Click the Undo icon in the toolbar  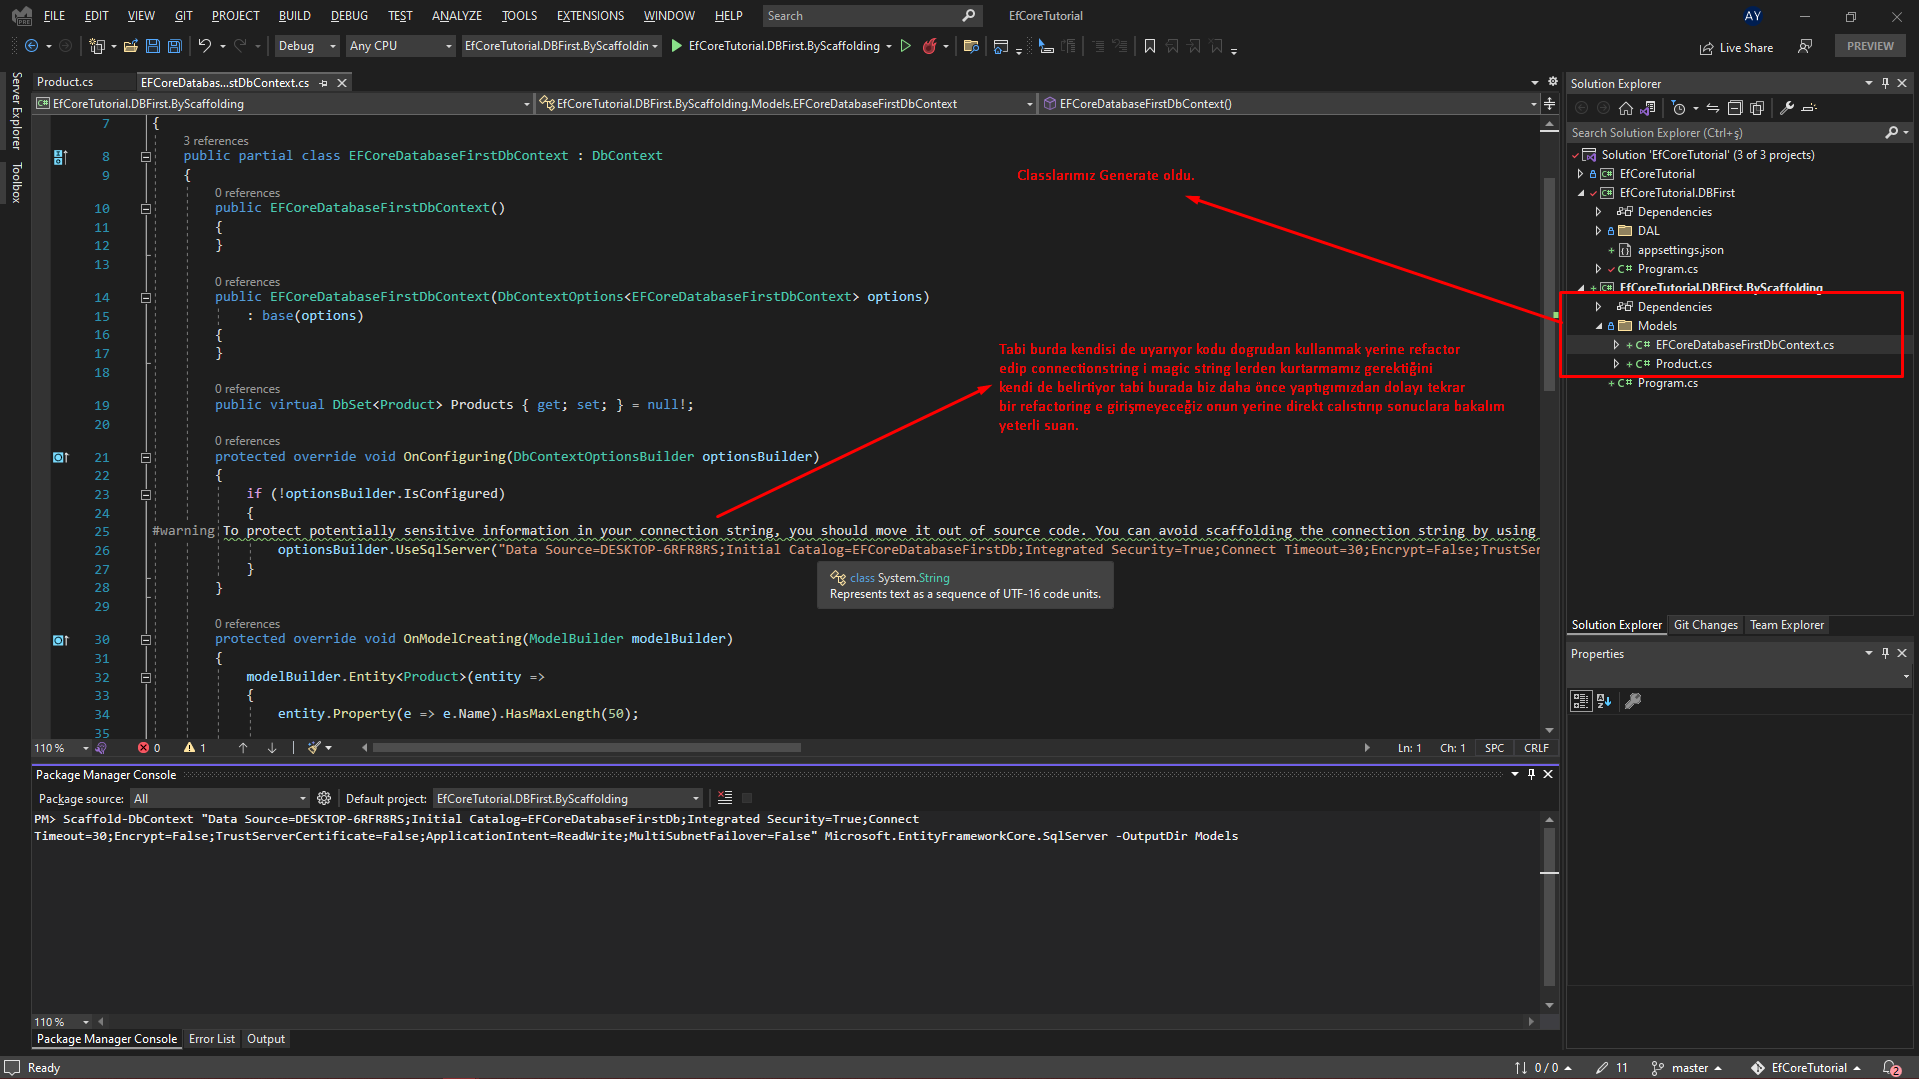coord(206,46)
